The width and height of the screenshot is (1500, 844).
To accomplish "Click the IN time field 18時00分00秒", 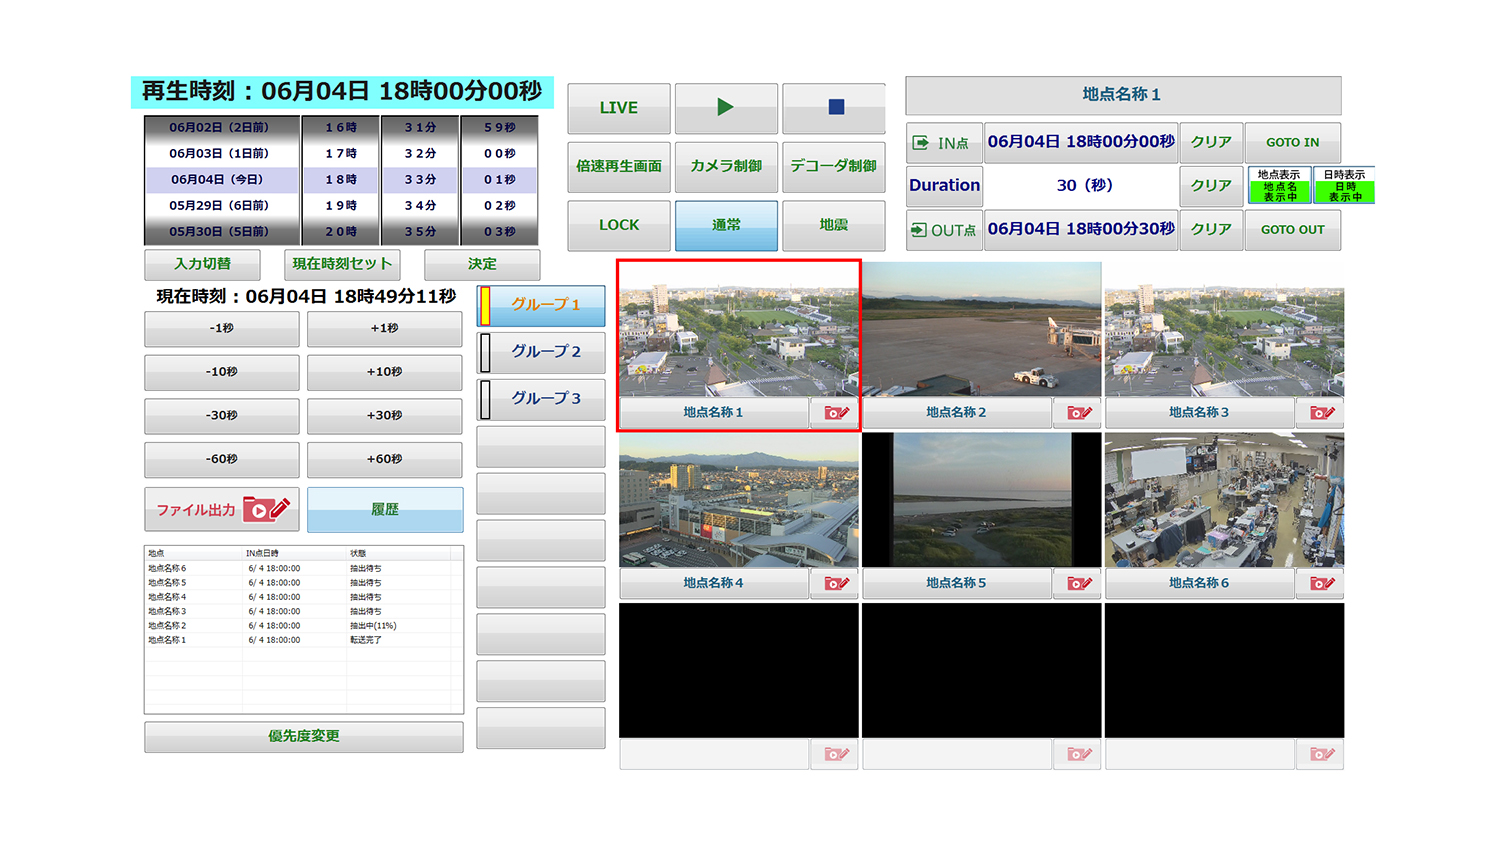I will (1081, 143).
